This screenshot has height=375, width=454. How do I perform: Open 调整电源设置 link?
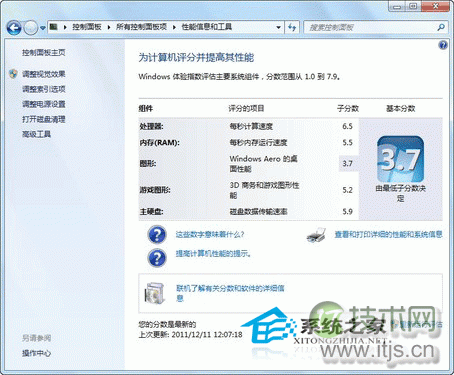[x=44, y=104]
